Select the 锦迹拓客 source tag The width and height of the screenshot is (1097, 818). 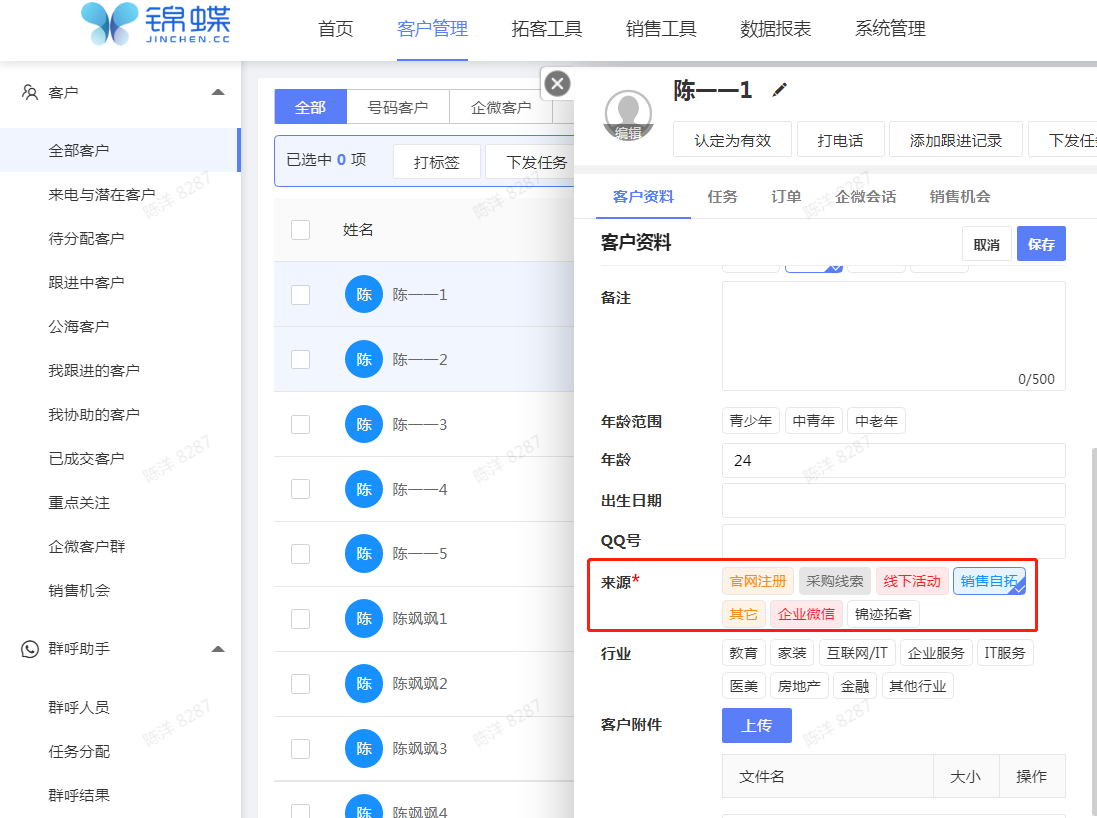point(884,614)
